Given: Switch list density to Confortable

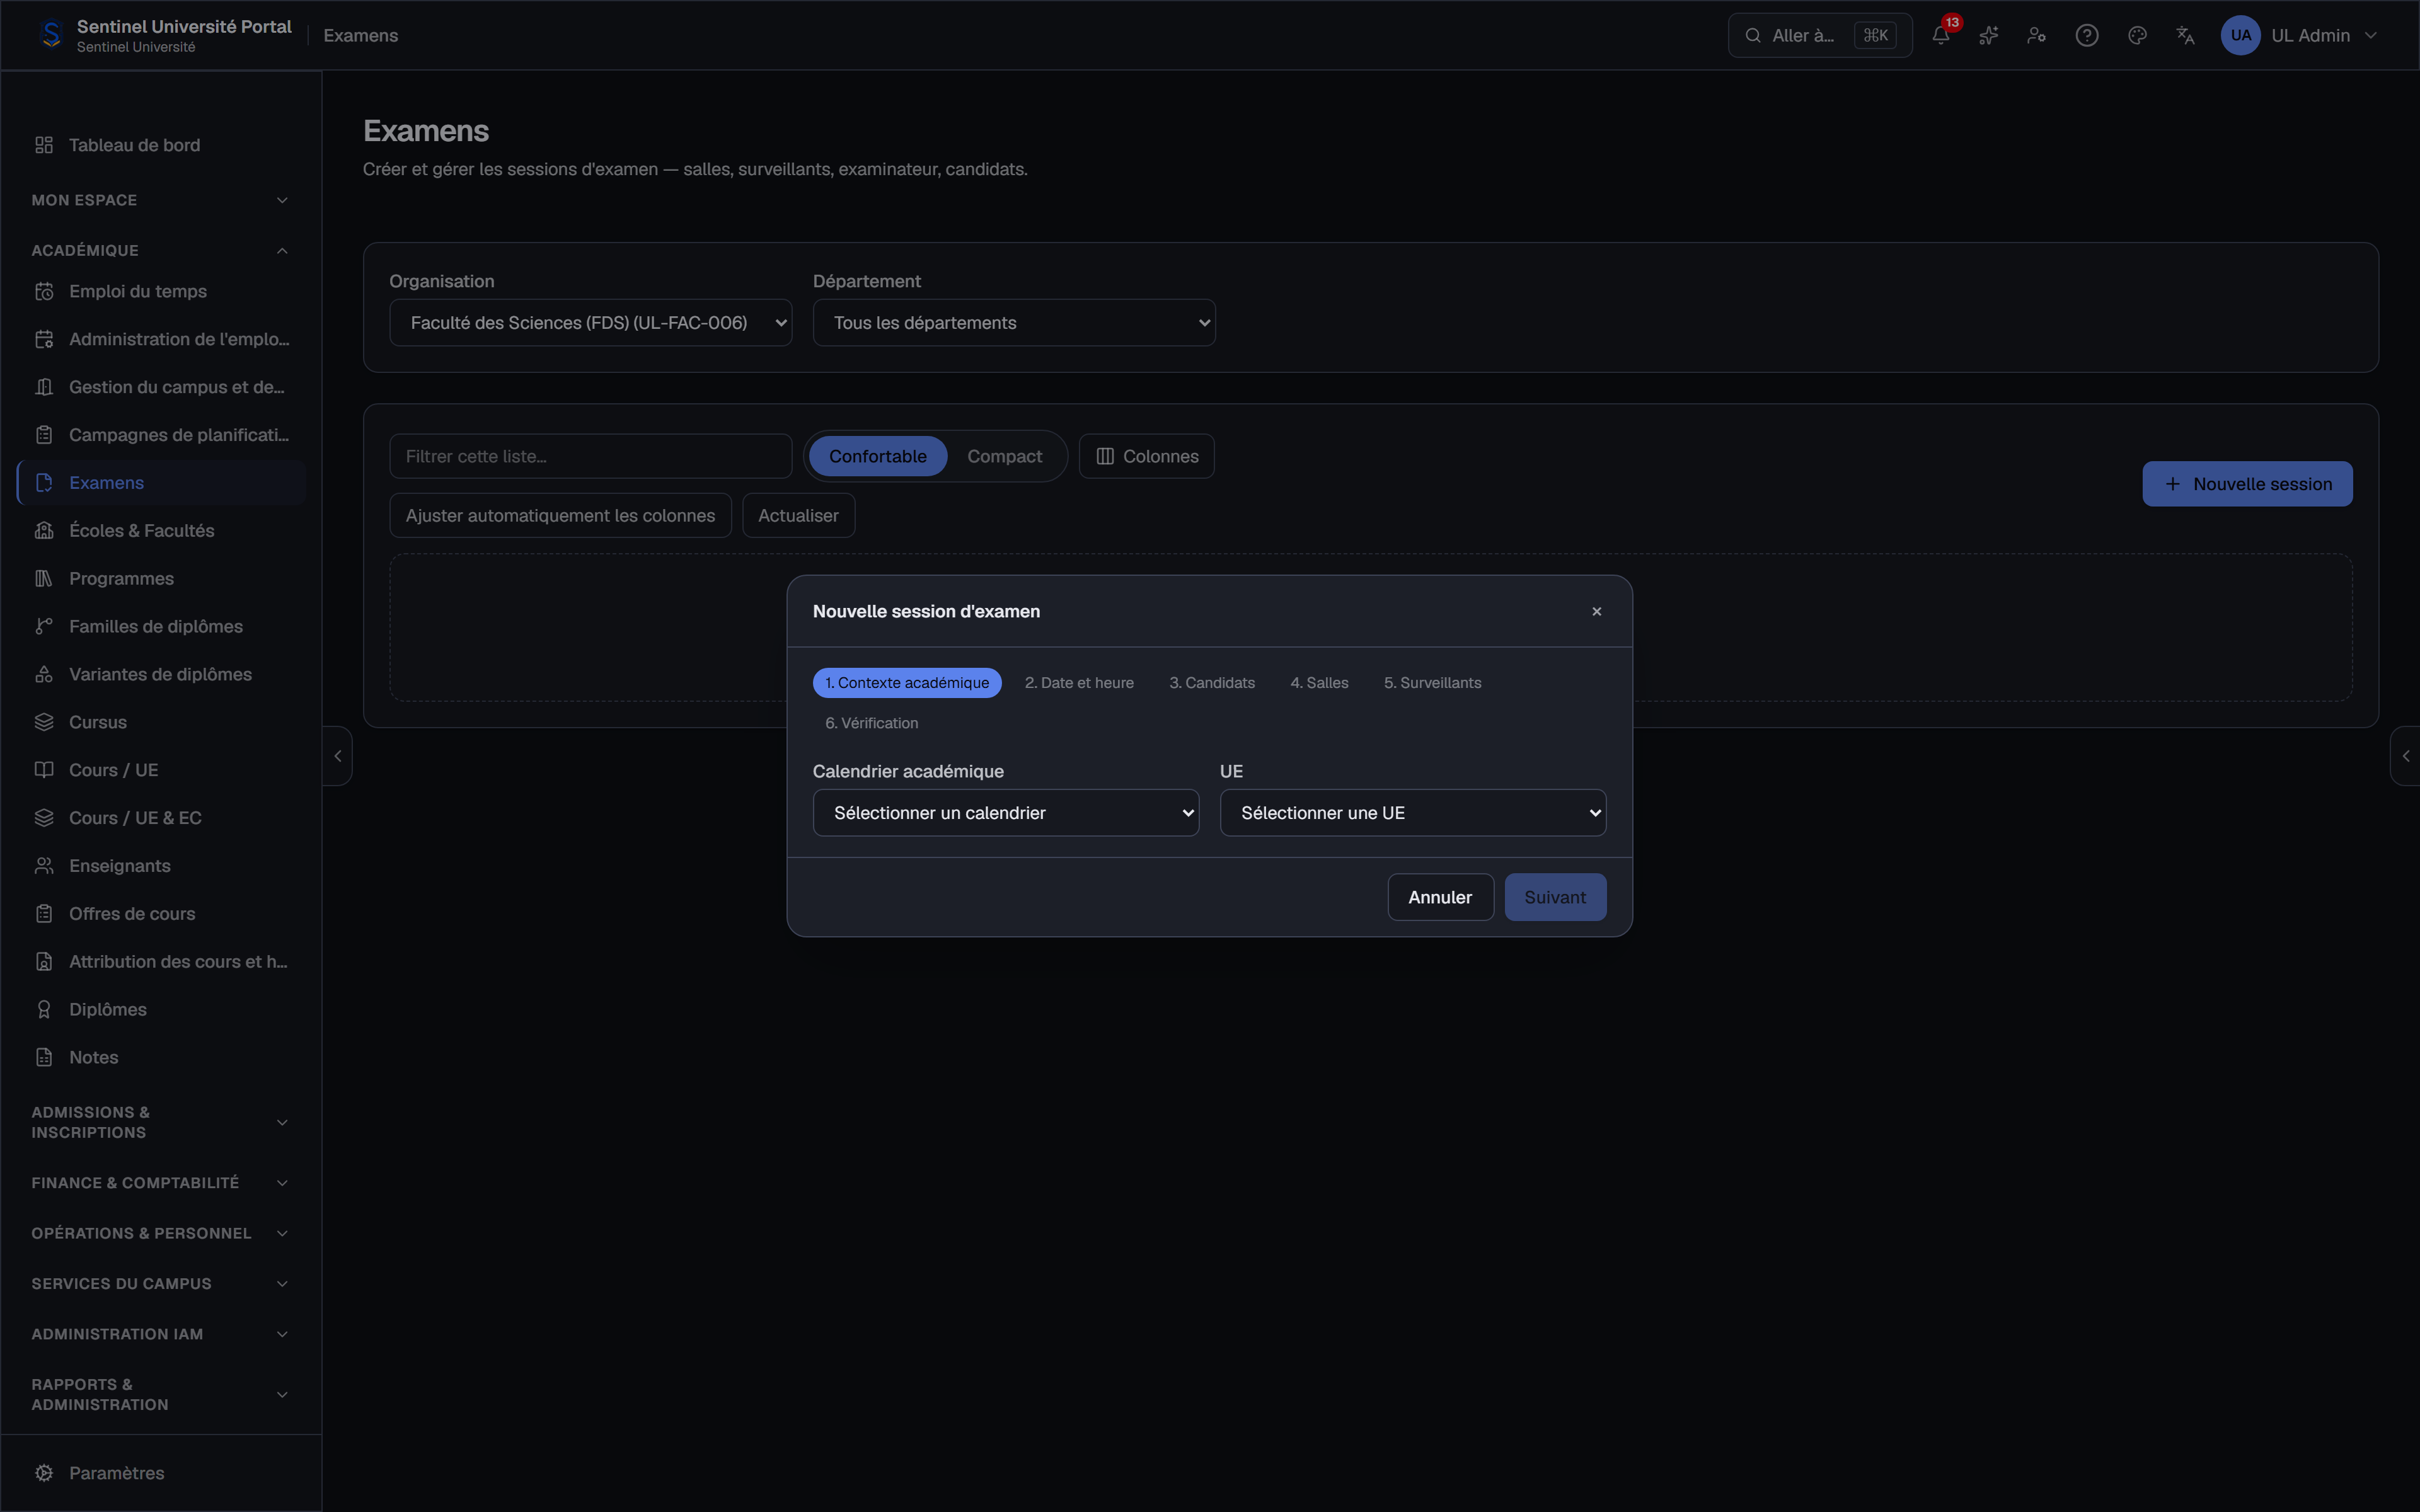Looking at the screenshot, I should (877, 456).
